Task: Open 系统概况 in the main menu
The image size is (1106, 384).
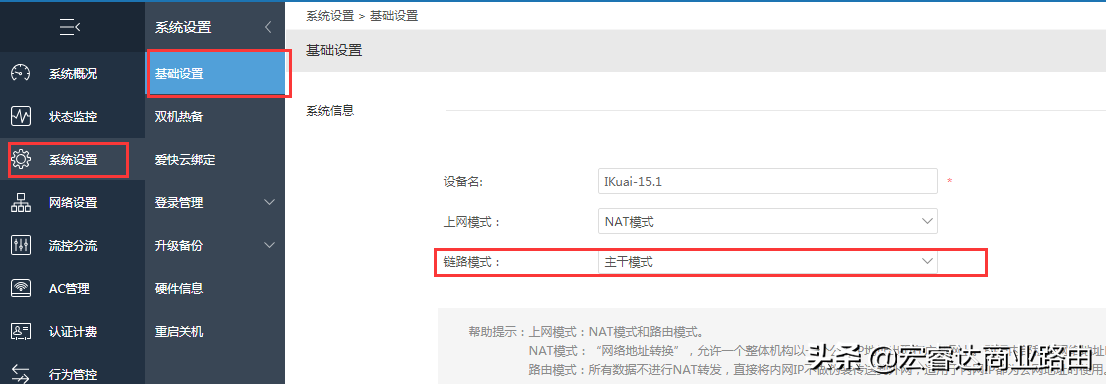Action: [x=73, y=74]
